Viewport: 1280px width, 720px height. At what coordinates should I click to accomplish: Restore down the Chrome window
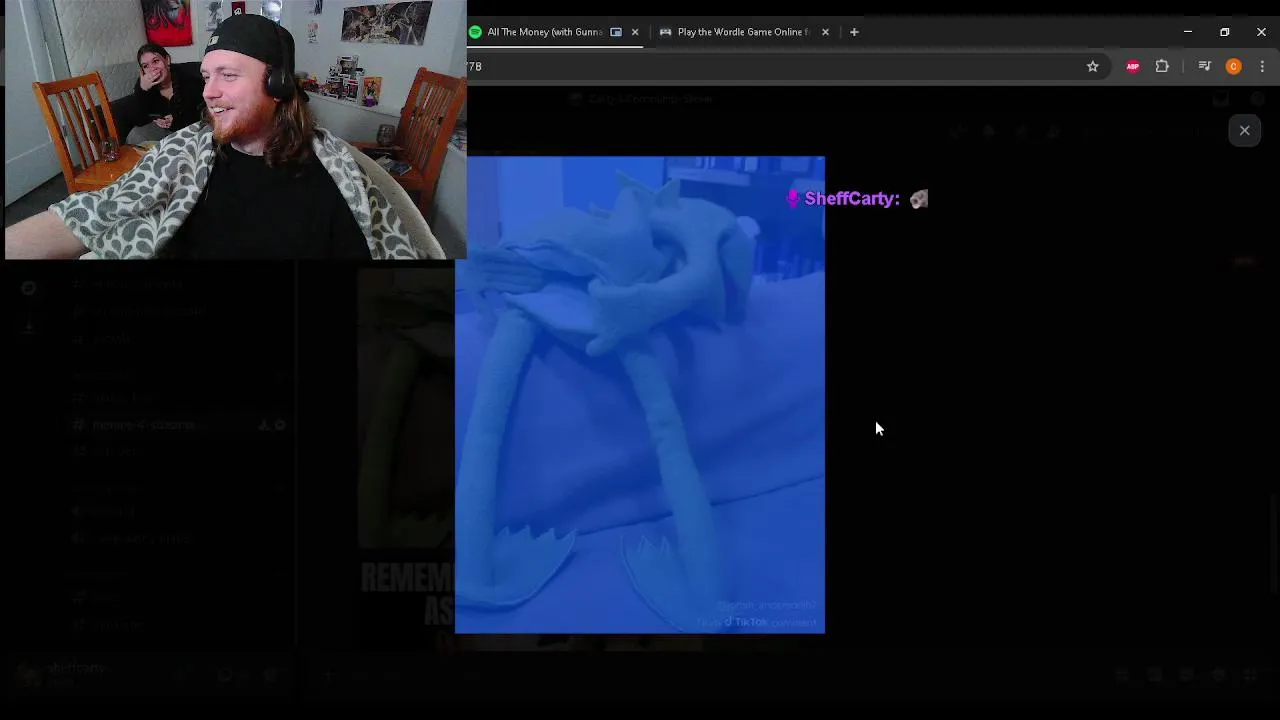click(x=1224, y=32)
